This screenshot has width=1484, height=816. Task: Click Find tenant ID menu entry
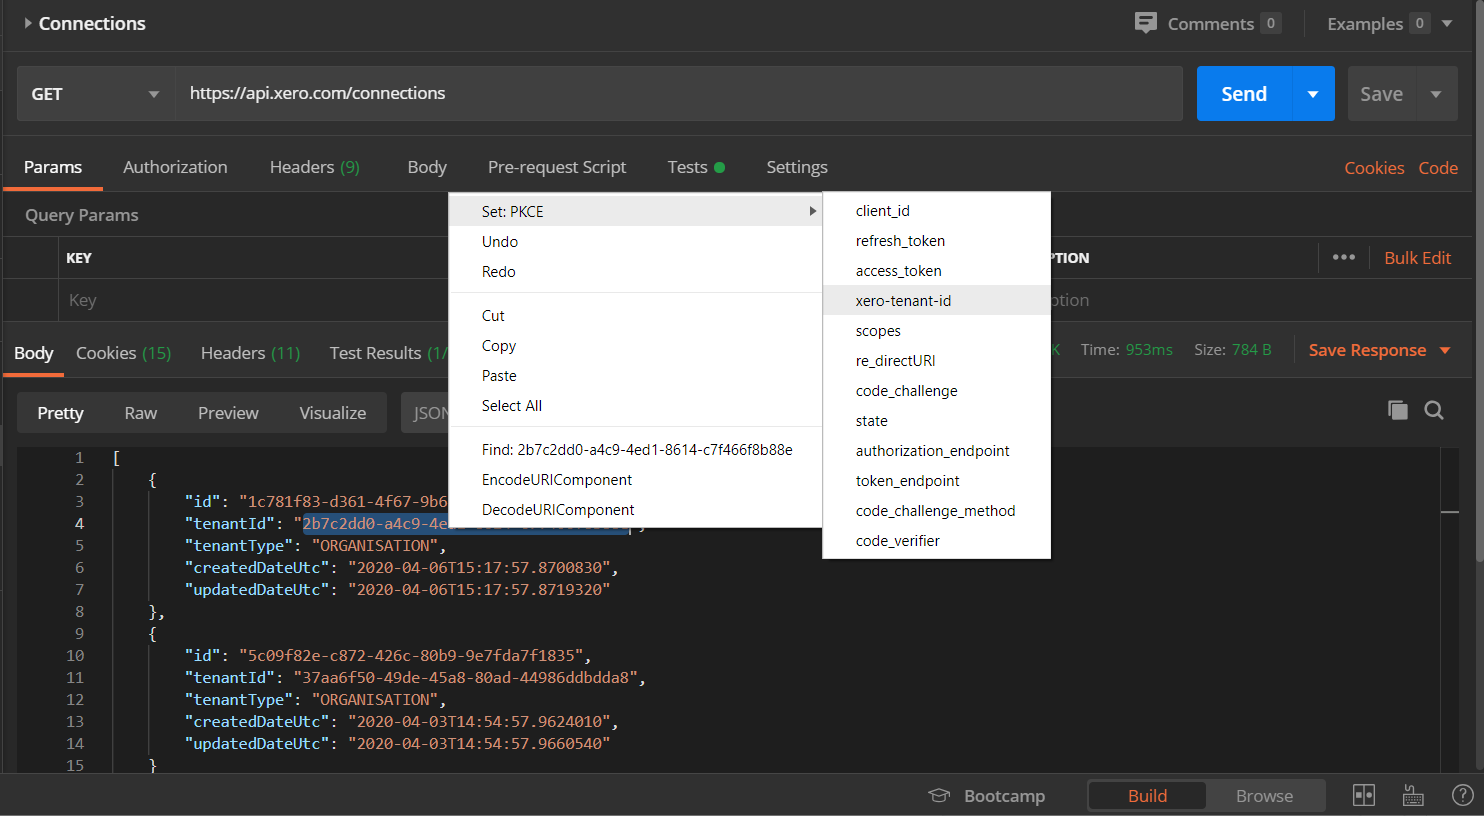pyautogui.click(x=636, y=449)
